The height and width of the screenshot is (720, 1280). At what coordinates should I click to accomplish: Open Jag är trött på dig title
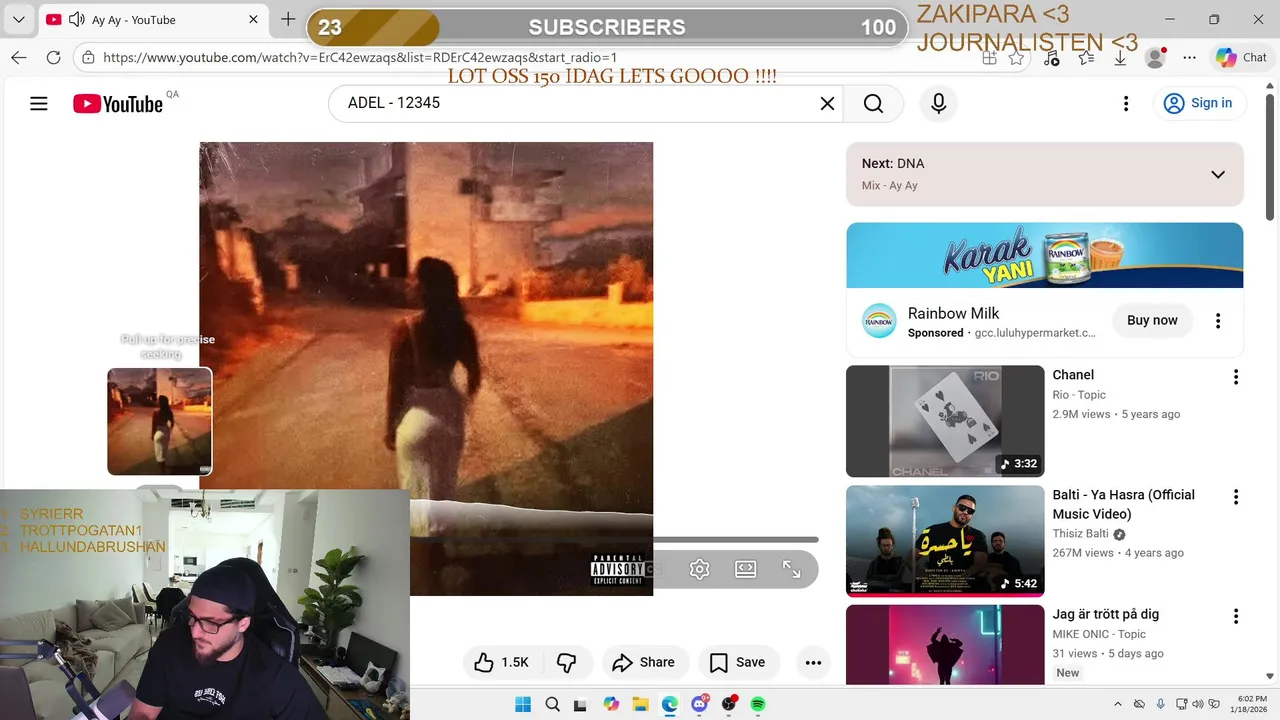[x=1105, y=614]
